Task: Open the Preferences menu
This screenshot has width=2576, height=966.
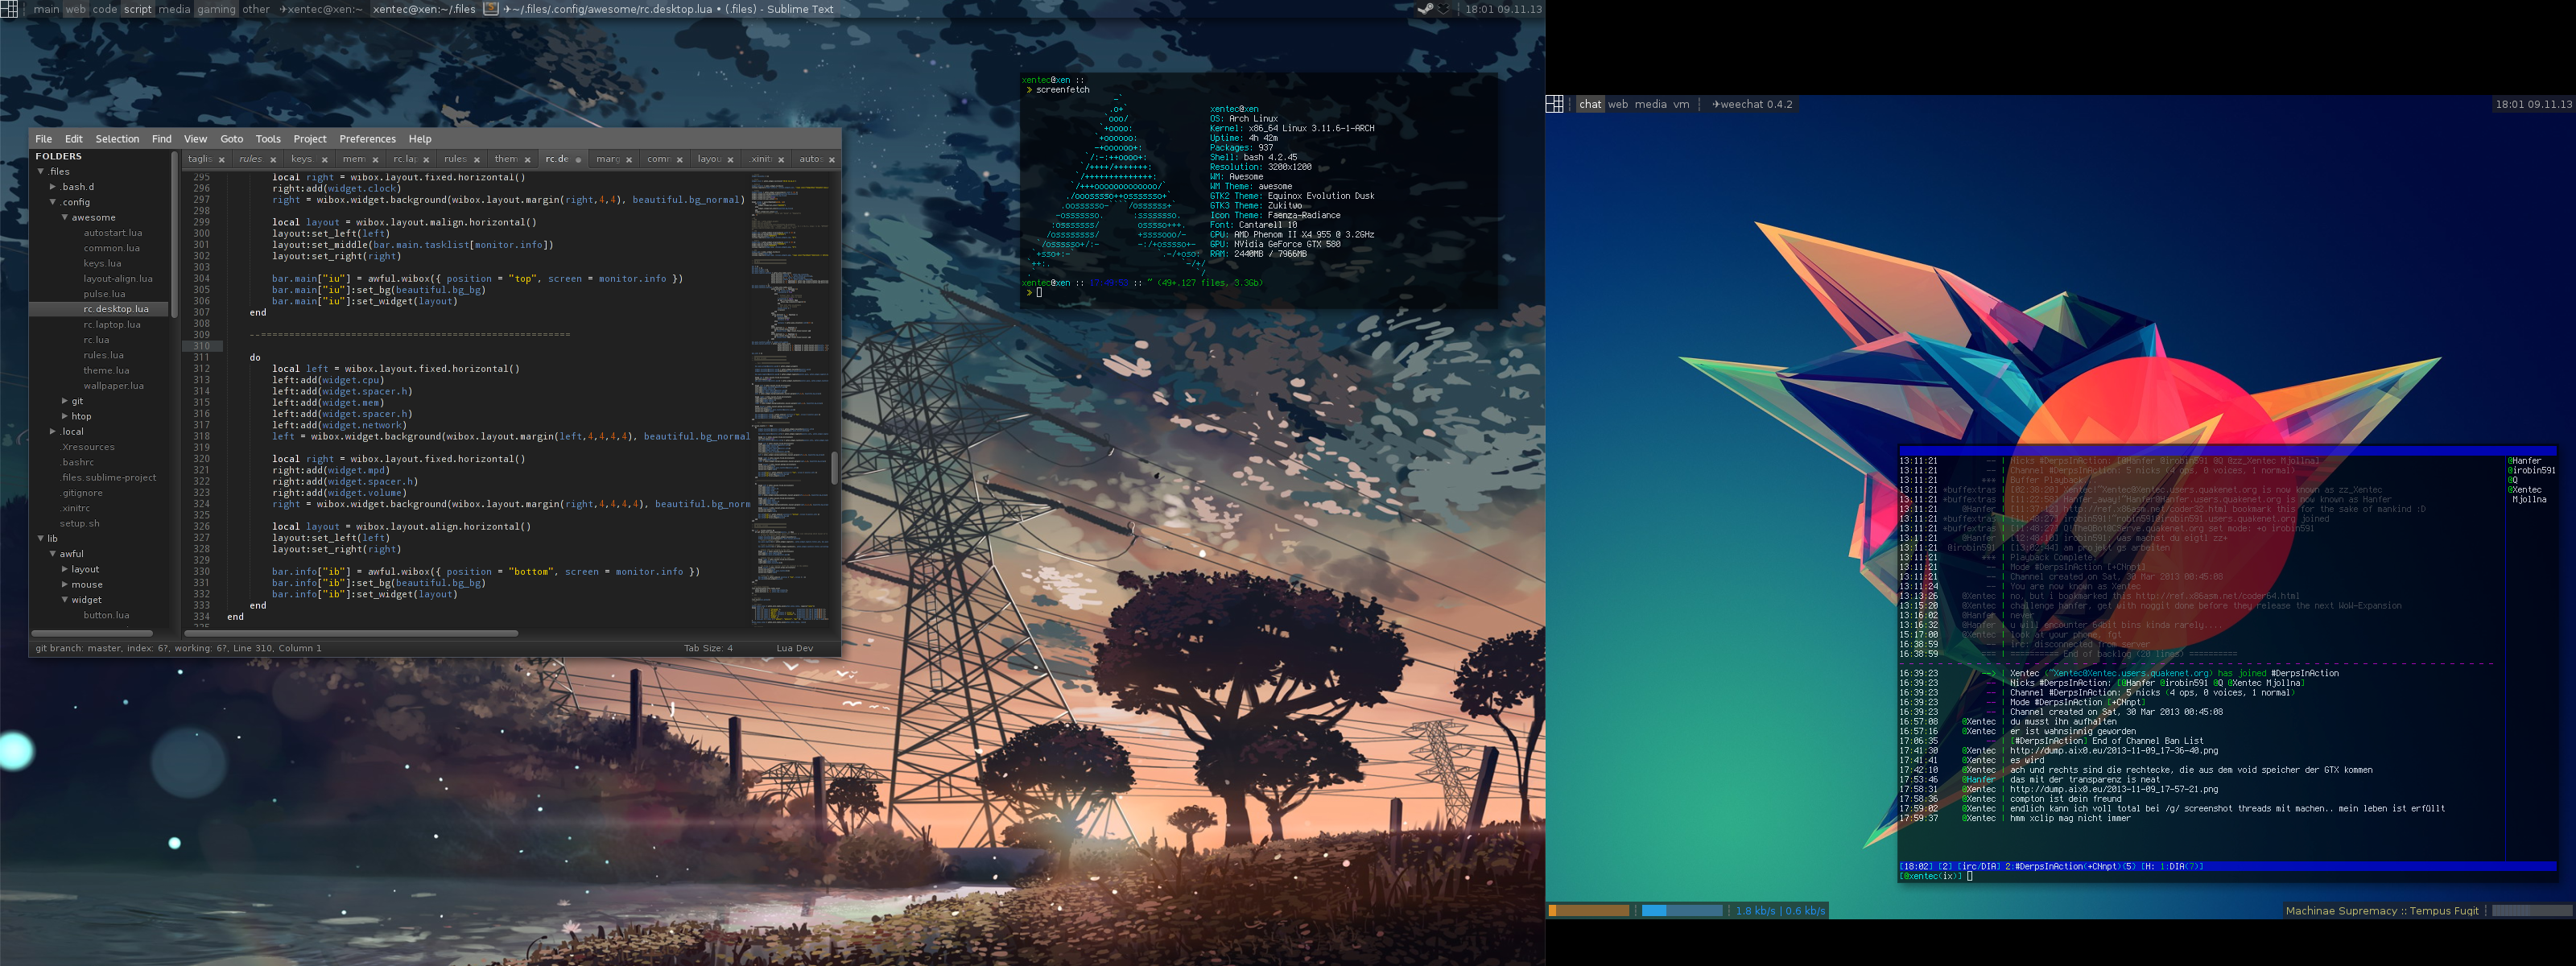Action: [367, 139]
